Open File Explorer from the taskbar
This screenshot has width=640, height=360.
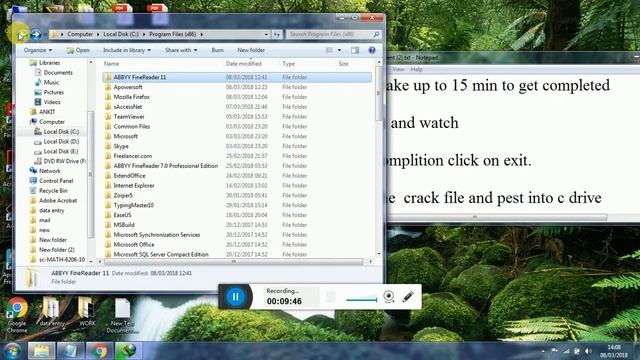coord(41,351)
